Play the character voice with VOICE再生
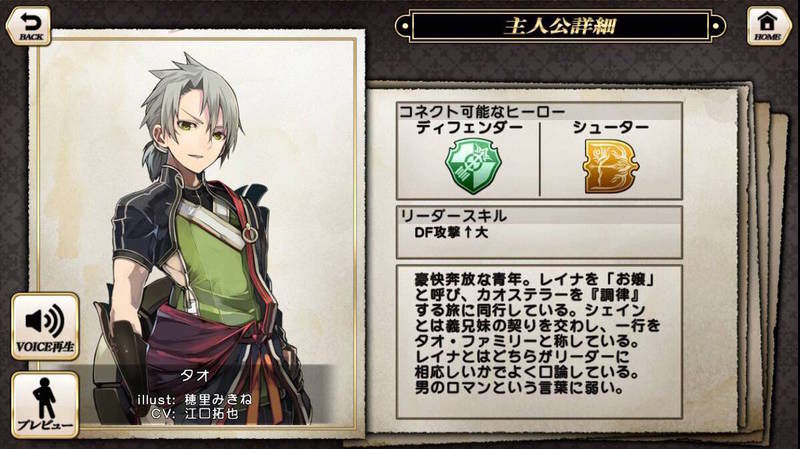The width and height of the screenshot is (800, 449). (45, 327)
